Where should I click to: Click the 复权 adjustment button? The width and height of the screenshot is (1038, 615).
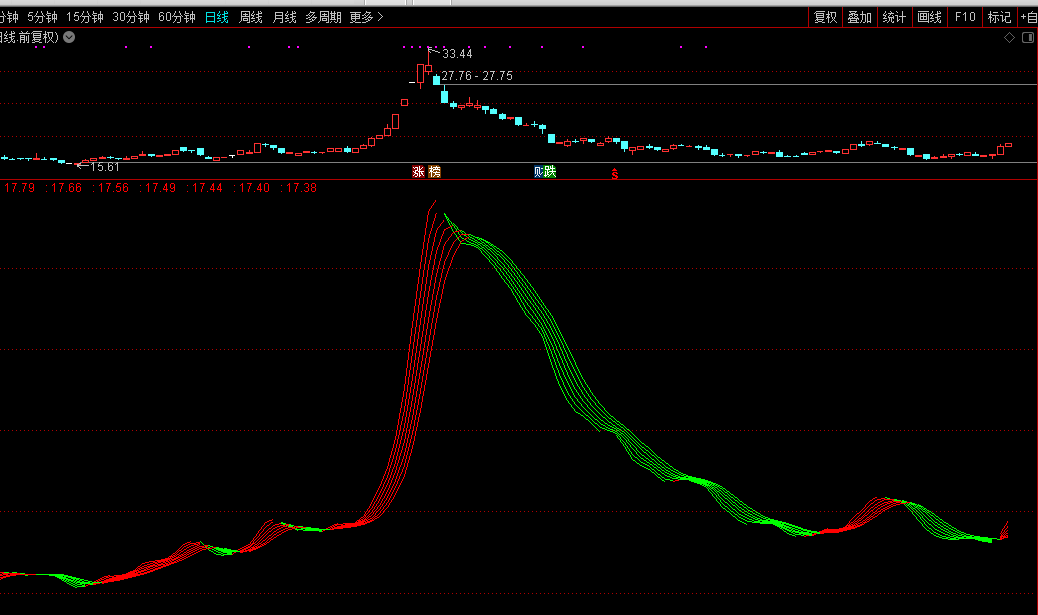pyautogui.click(x=825, y=17)
